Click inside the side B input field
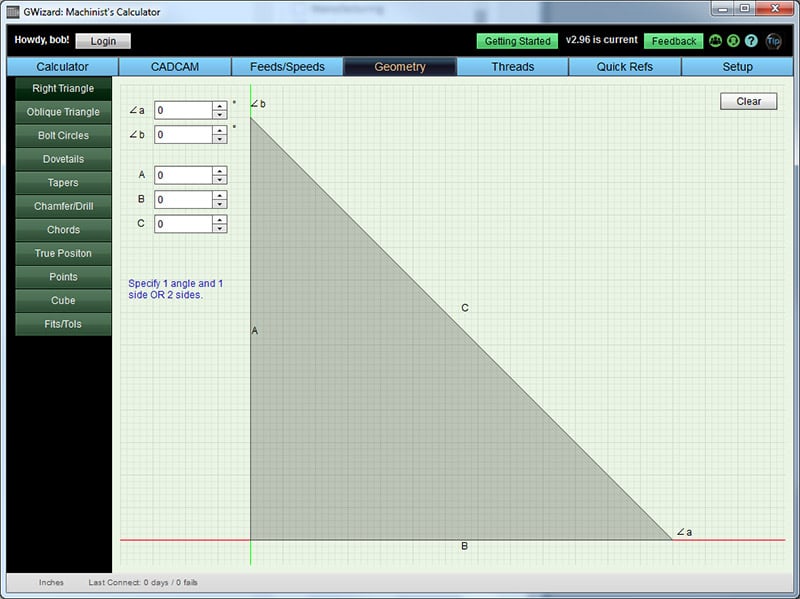The height and width of the screenshot is (599, 800). click(x=183, y=199)
